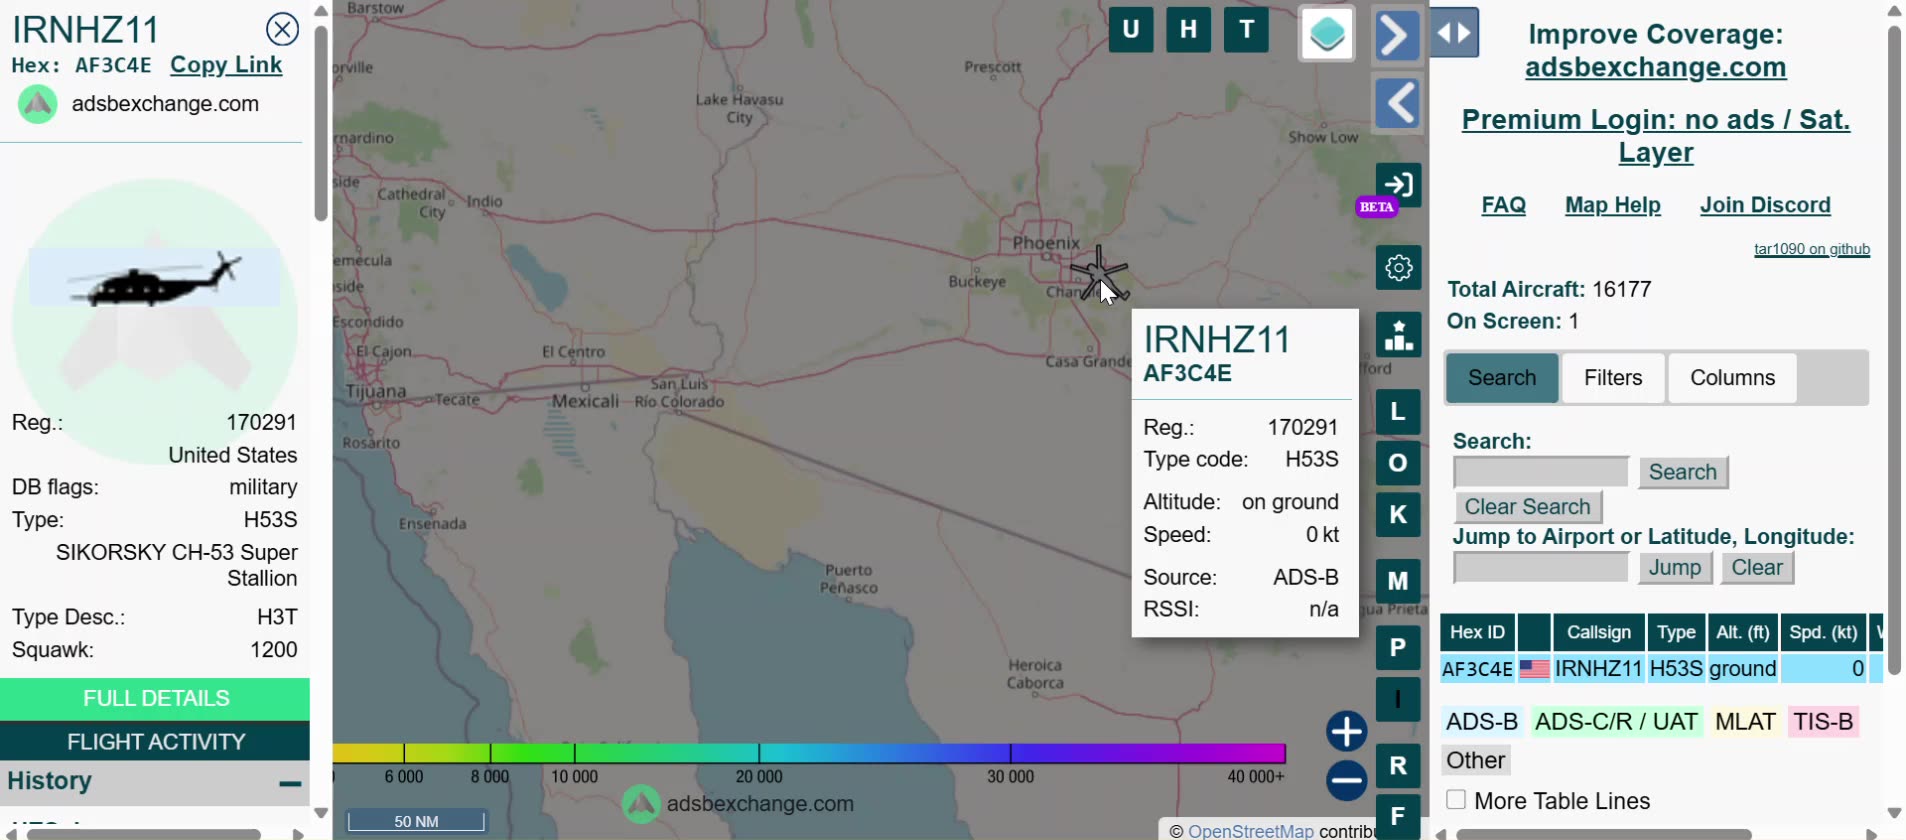1906x840 pixels.
Task: Focus the Jump to Airport input field
Action: pos(1541,567)
